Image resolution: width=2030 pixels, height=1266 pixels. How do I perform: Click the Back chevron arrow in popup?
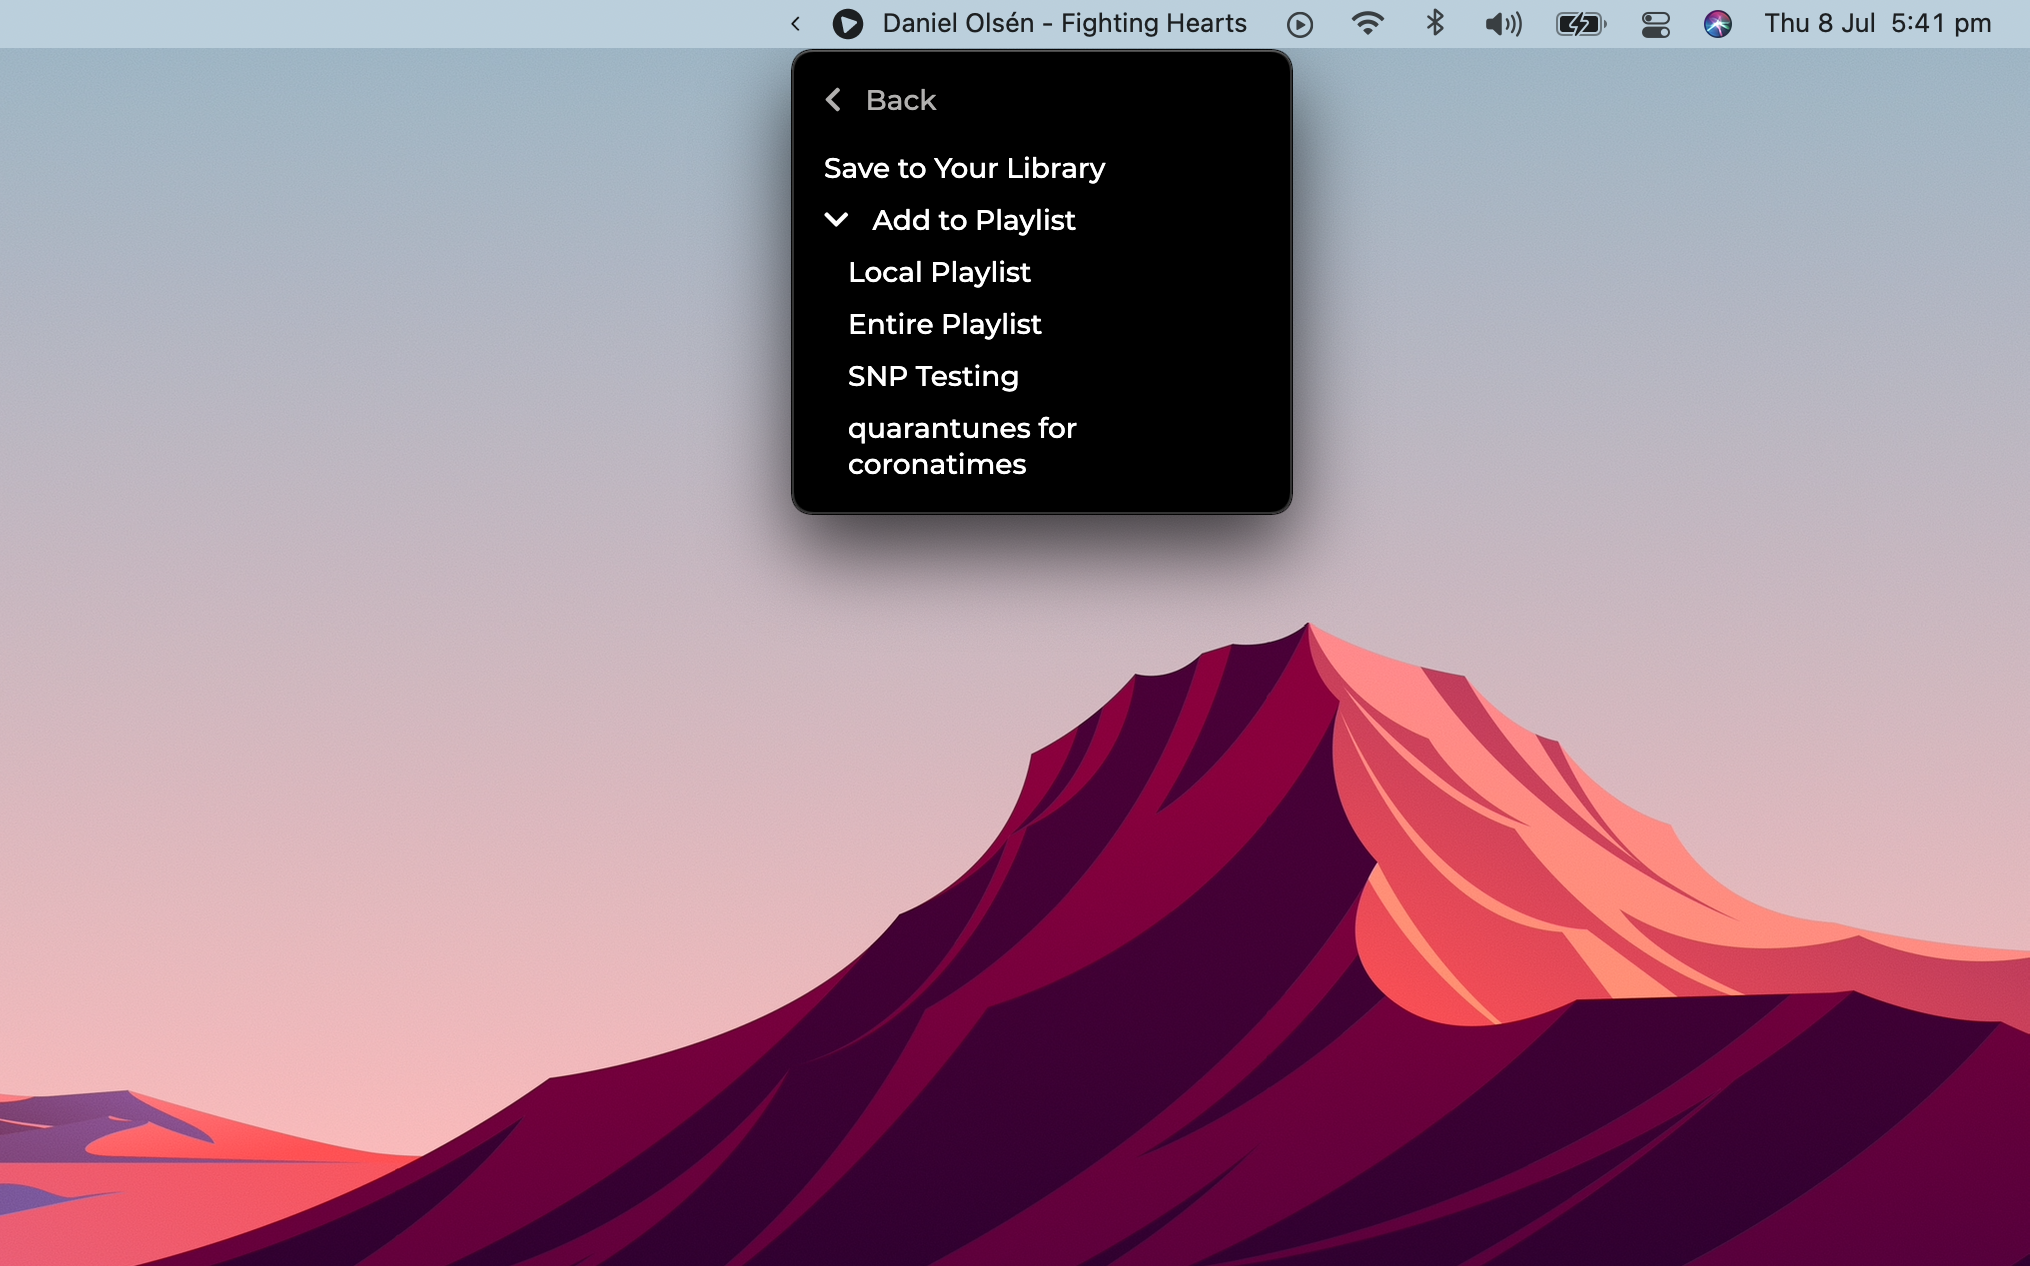pos(833,100)
